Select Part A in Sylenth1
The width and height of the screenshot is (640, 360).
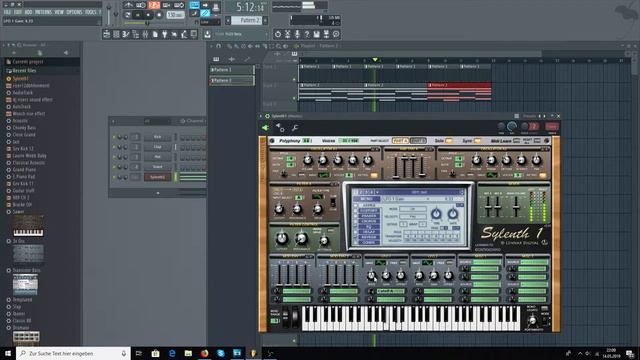400,141
